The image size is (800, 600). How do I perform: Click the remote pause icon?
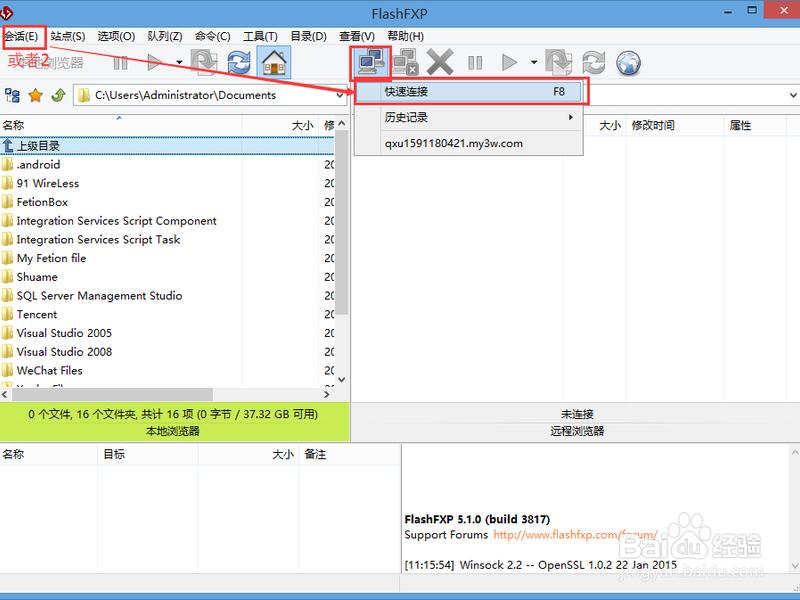point(474,63)
